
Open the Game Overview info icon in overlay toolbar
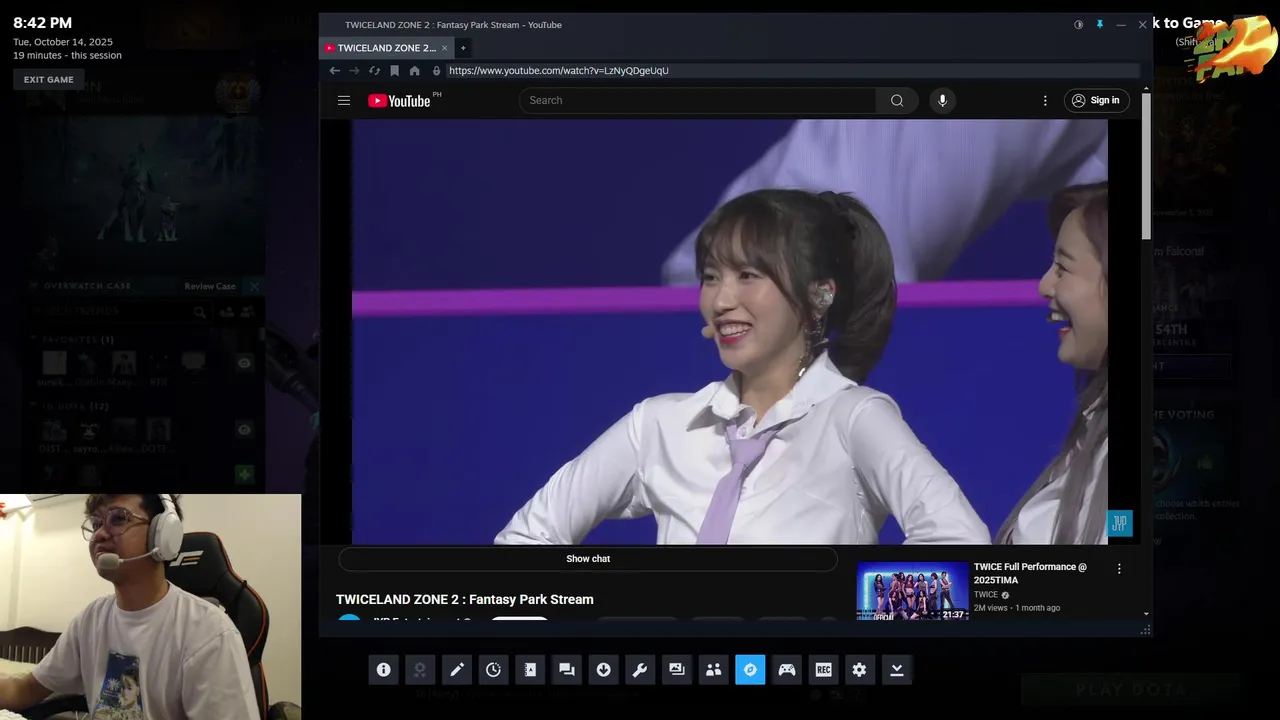click(x=383, y=670)
